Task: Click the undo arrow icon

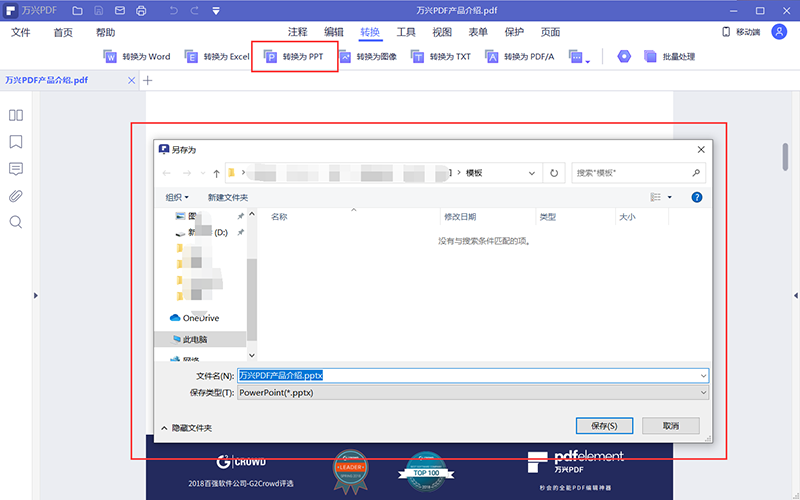Action: pos(173,11)
